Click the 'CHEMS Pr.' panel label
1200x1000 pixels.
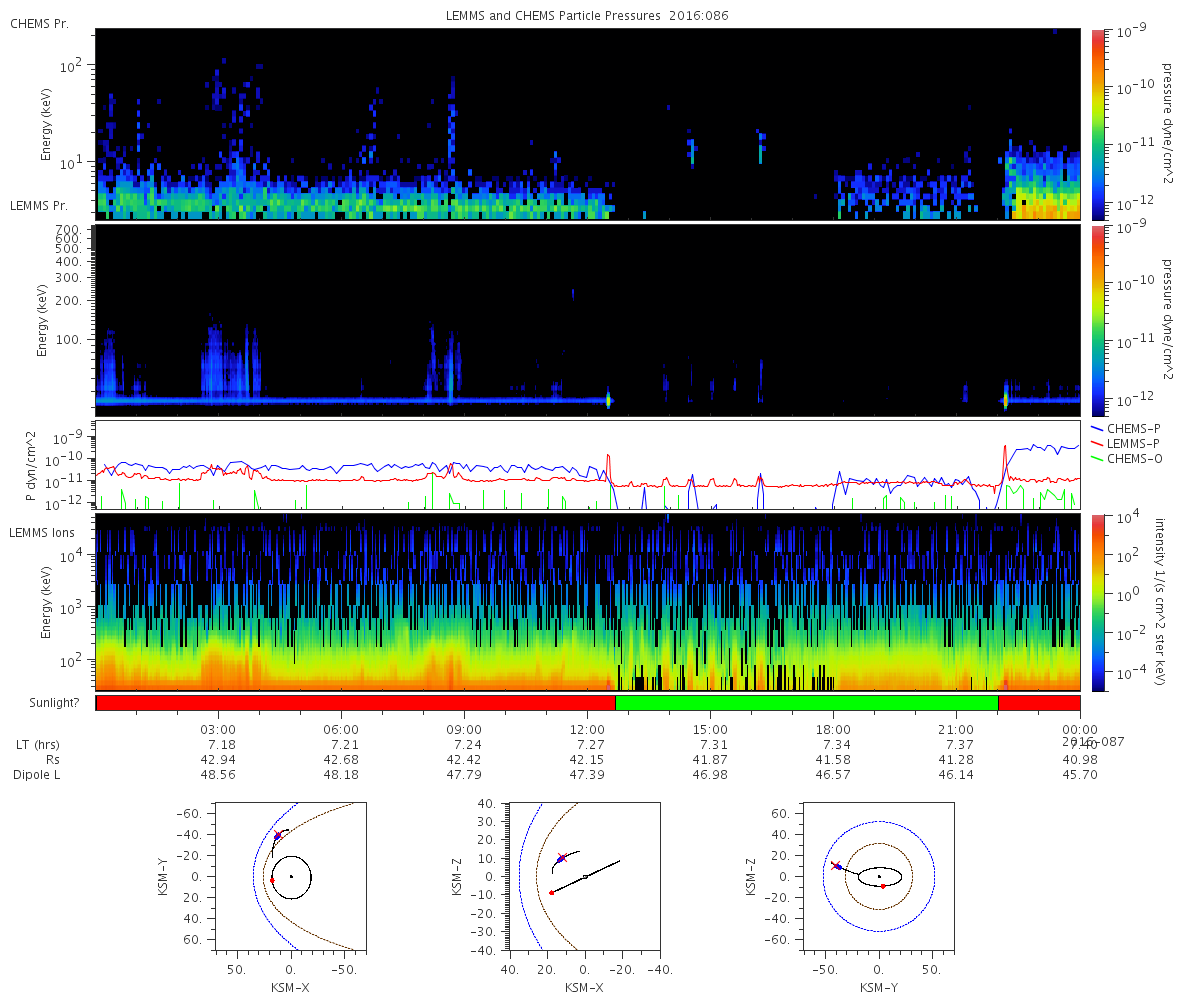39,23
